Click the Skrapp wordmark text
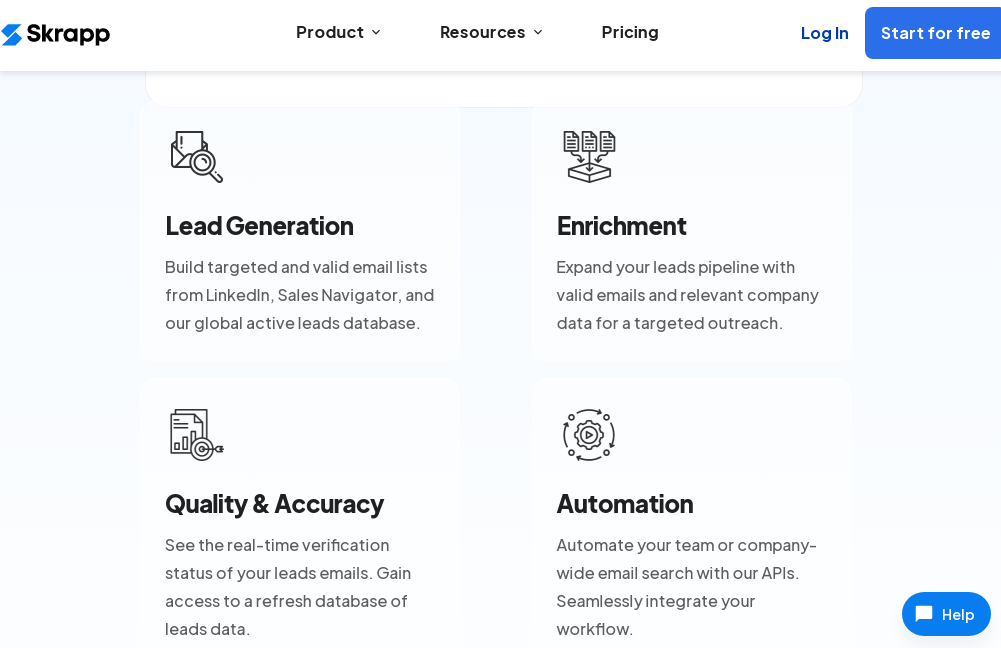This screenshot has width=1001, height=648. tap(68, 34)
